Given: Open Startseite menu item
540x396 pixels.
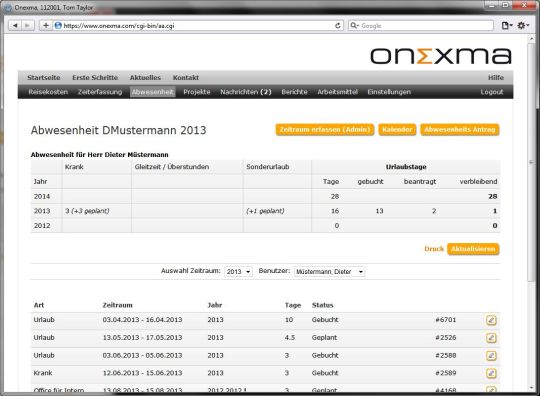Looking at the screenshot, I should point(44,78).
